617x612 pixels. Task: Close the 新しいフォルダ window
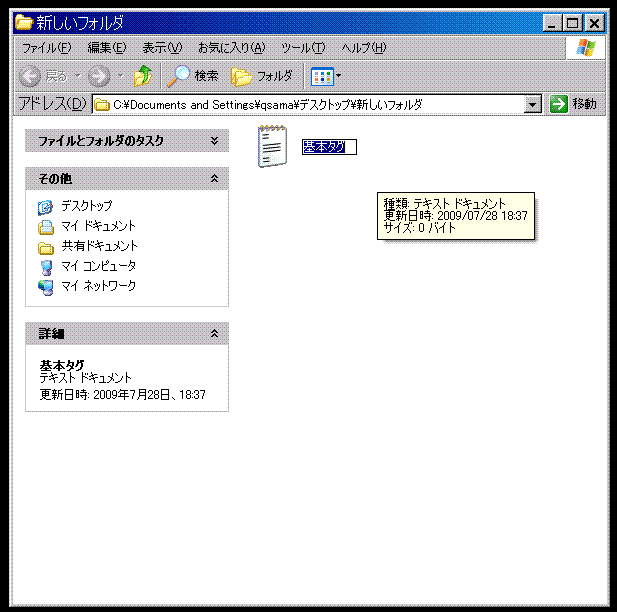pyautogui.click(x=595, y=23)
